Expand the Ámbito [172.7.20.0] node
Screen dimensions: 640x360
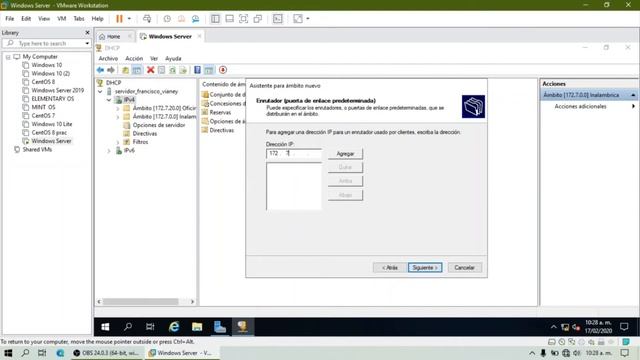[118, 109]
